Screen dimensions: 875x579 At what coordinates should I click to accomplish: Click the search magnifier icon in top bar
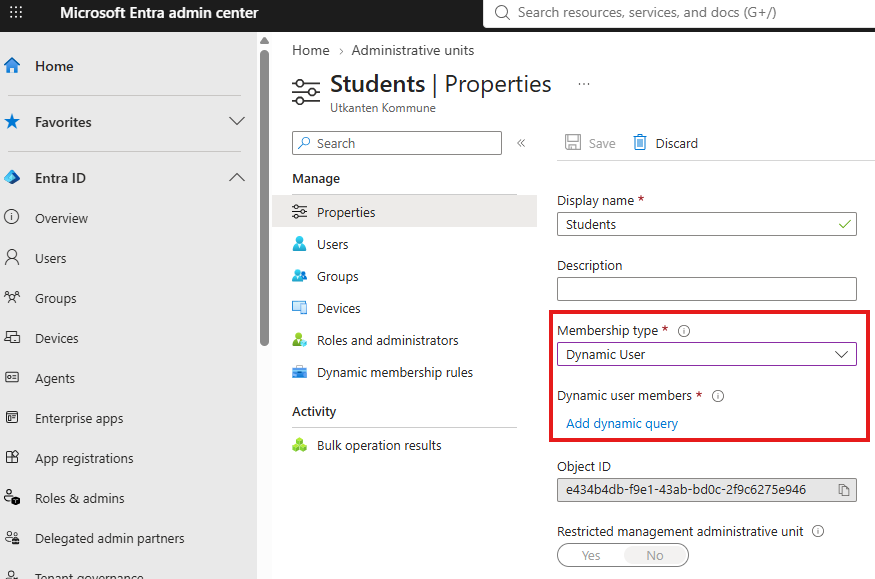click(502, 12)
